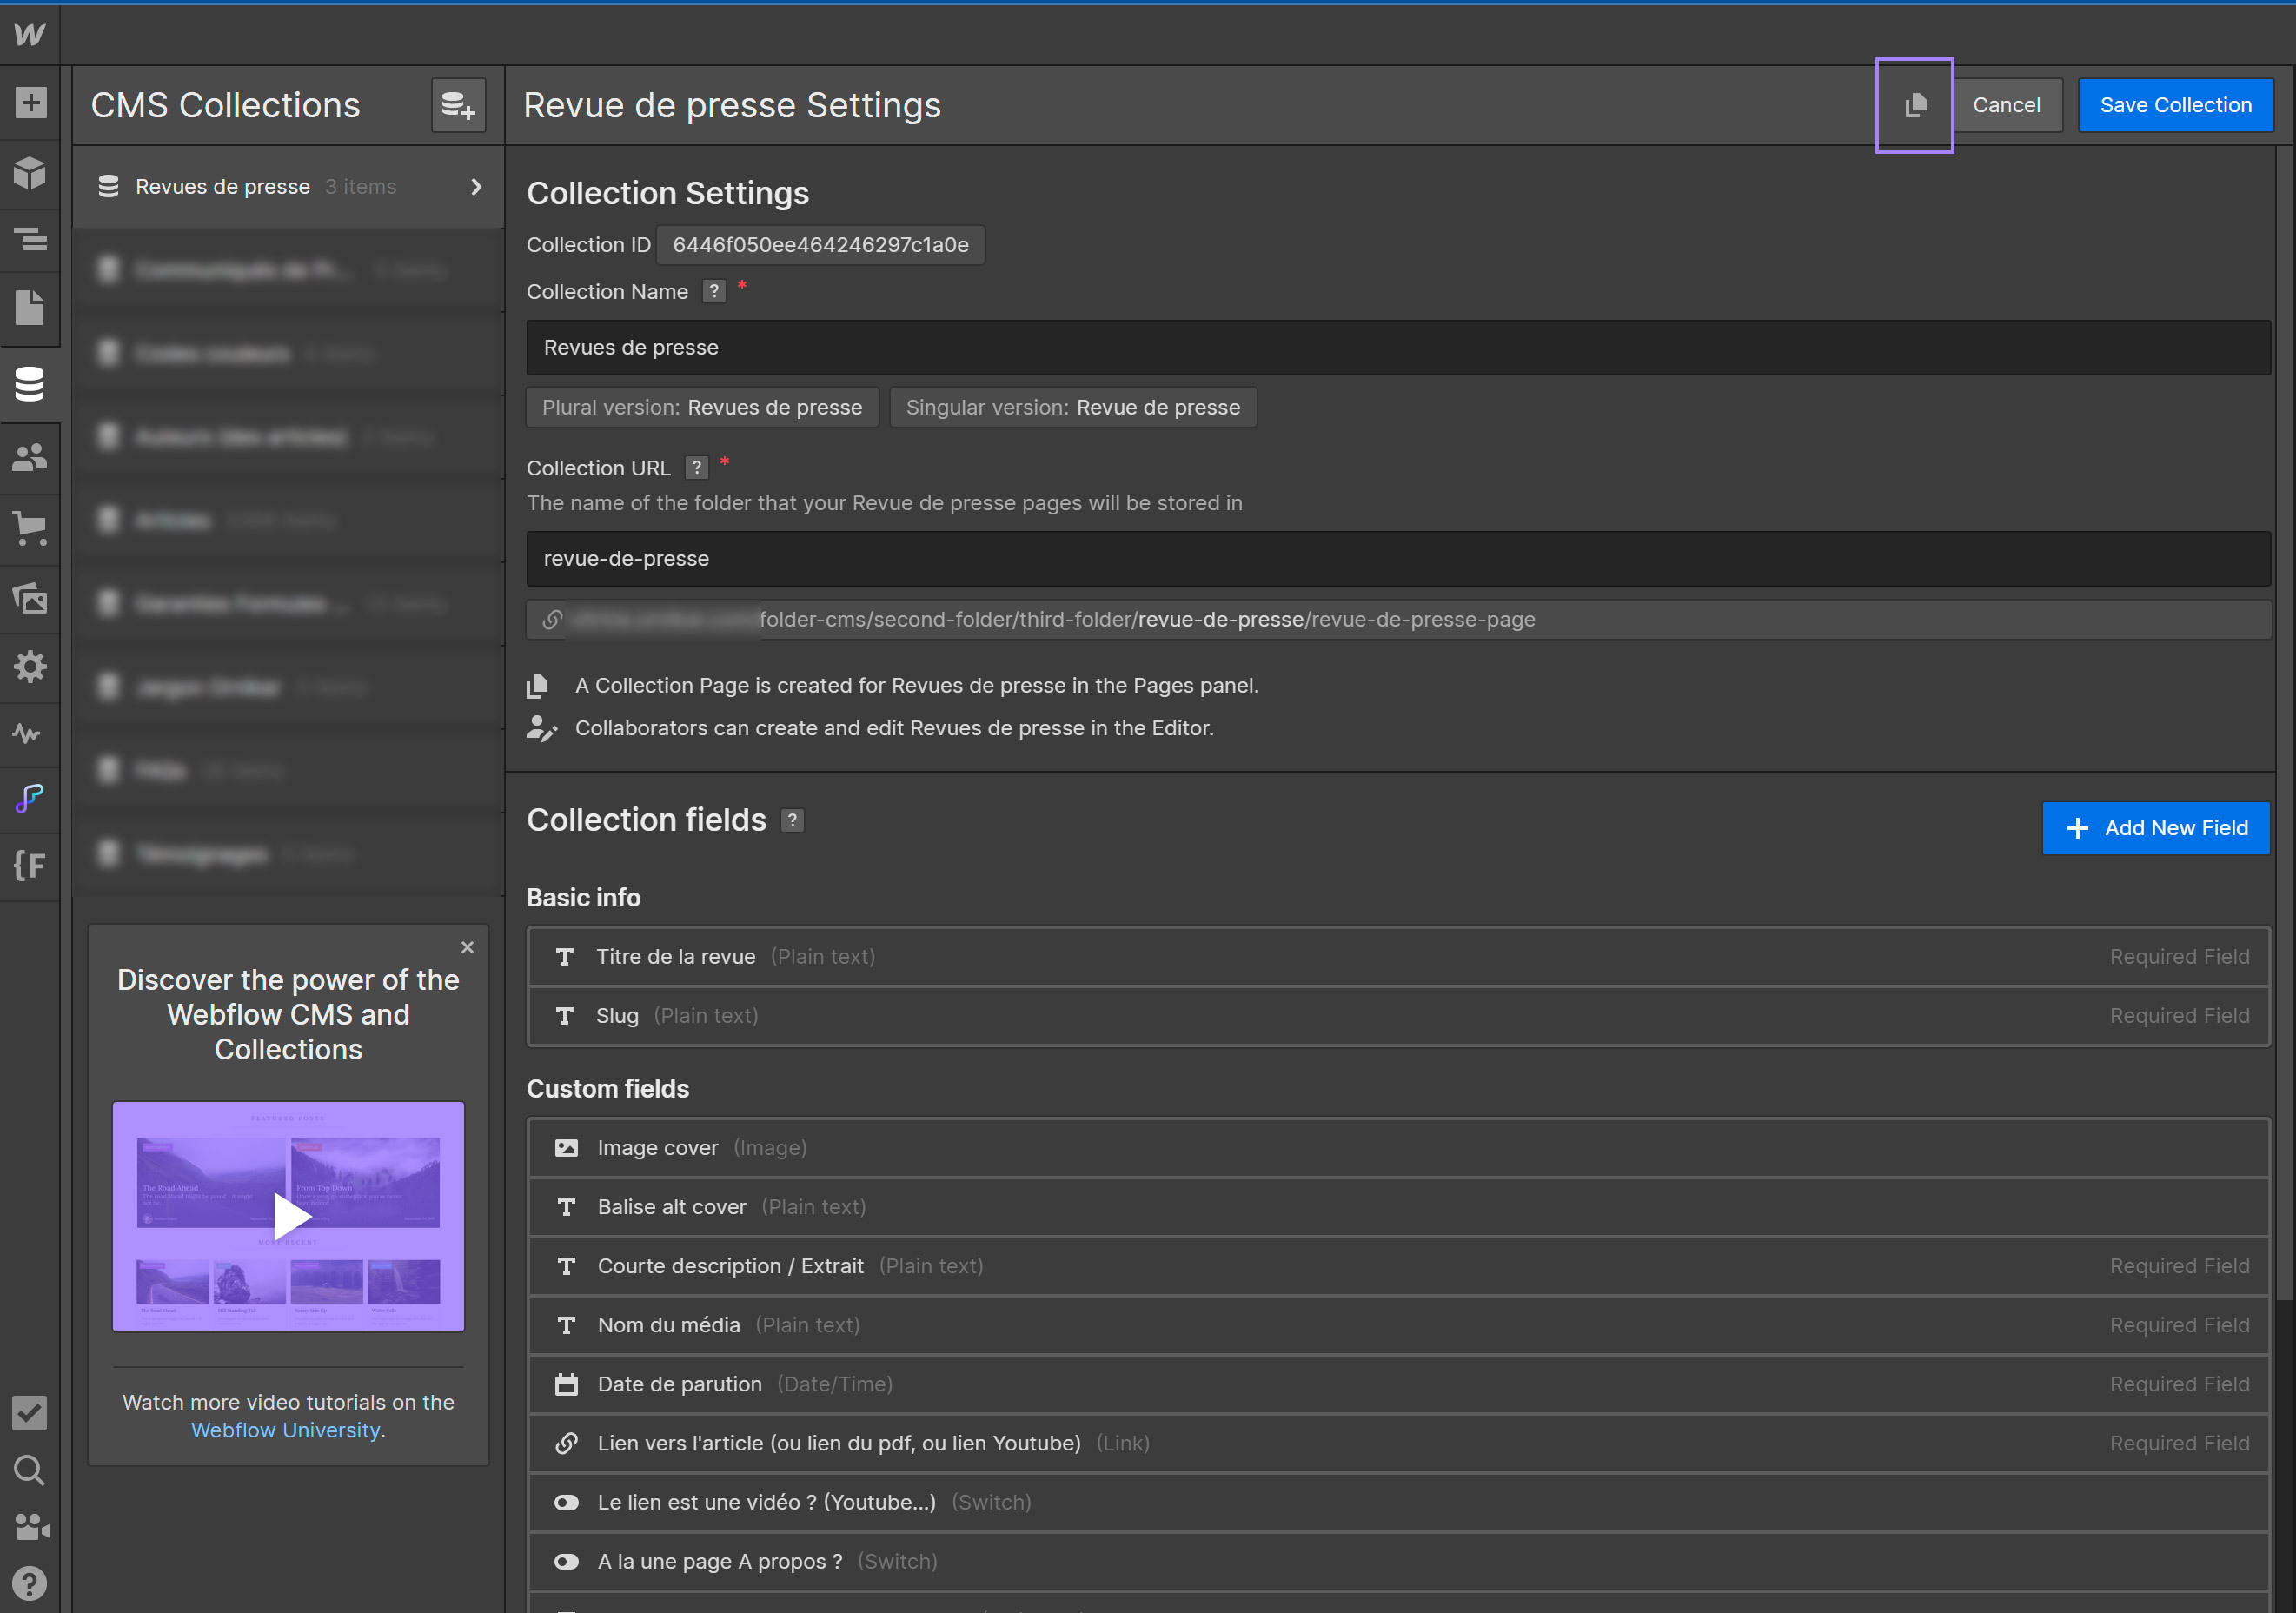This screenshot has width=2296, height=1613.
Task: Open the Pages panel
Action: coord(30,308)
